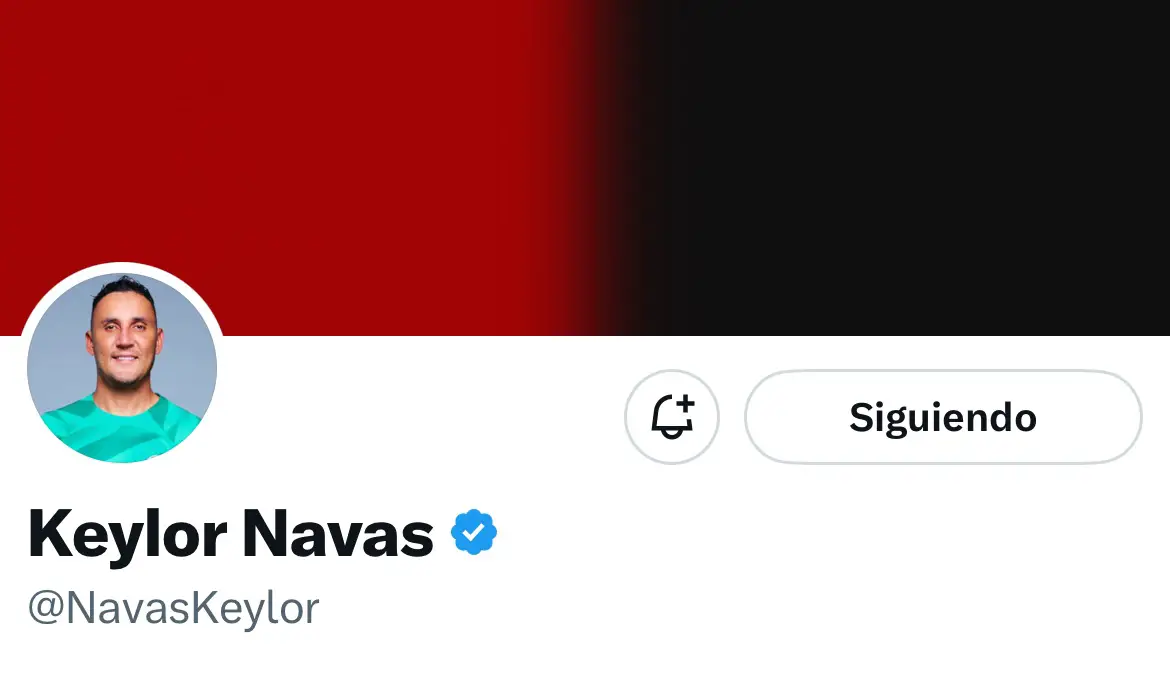Show verification details from the blue badge
Viewport: 1170px width, 690px height.
click(x=474, y=533)
